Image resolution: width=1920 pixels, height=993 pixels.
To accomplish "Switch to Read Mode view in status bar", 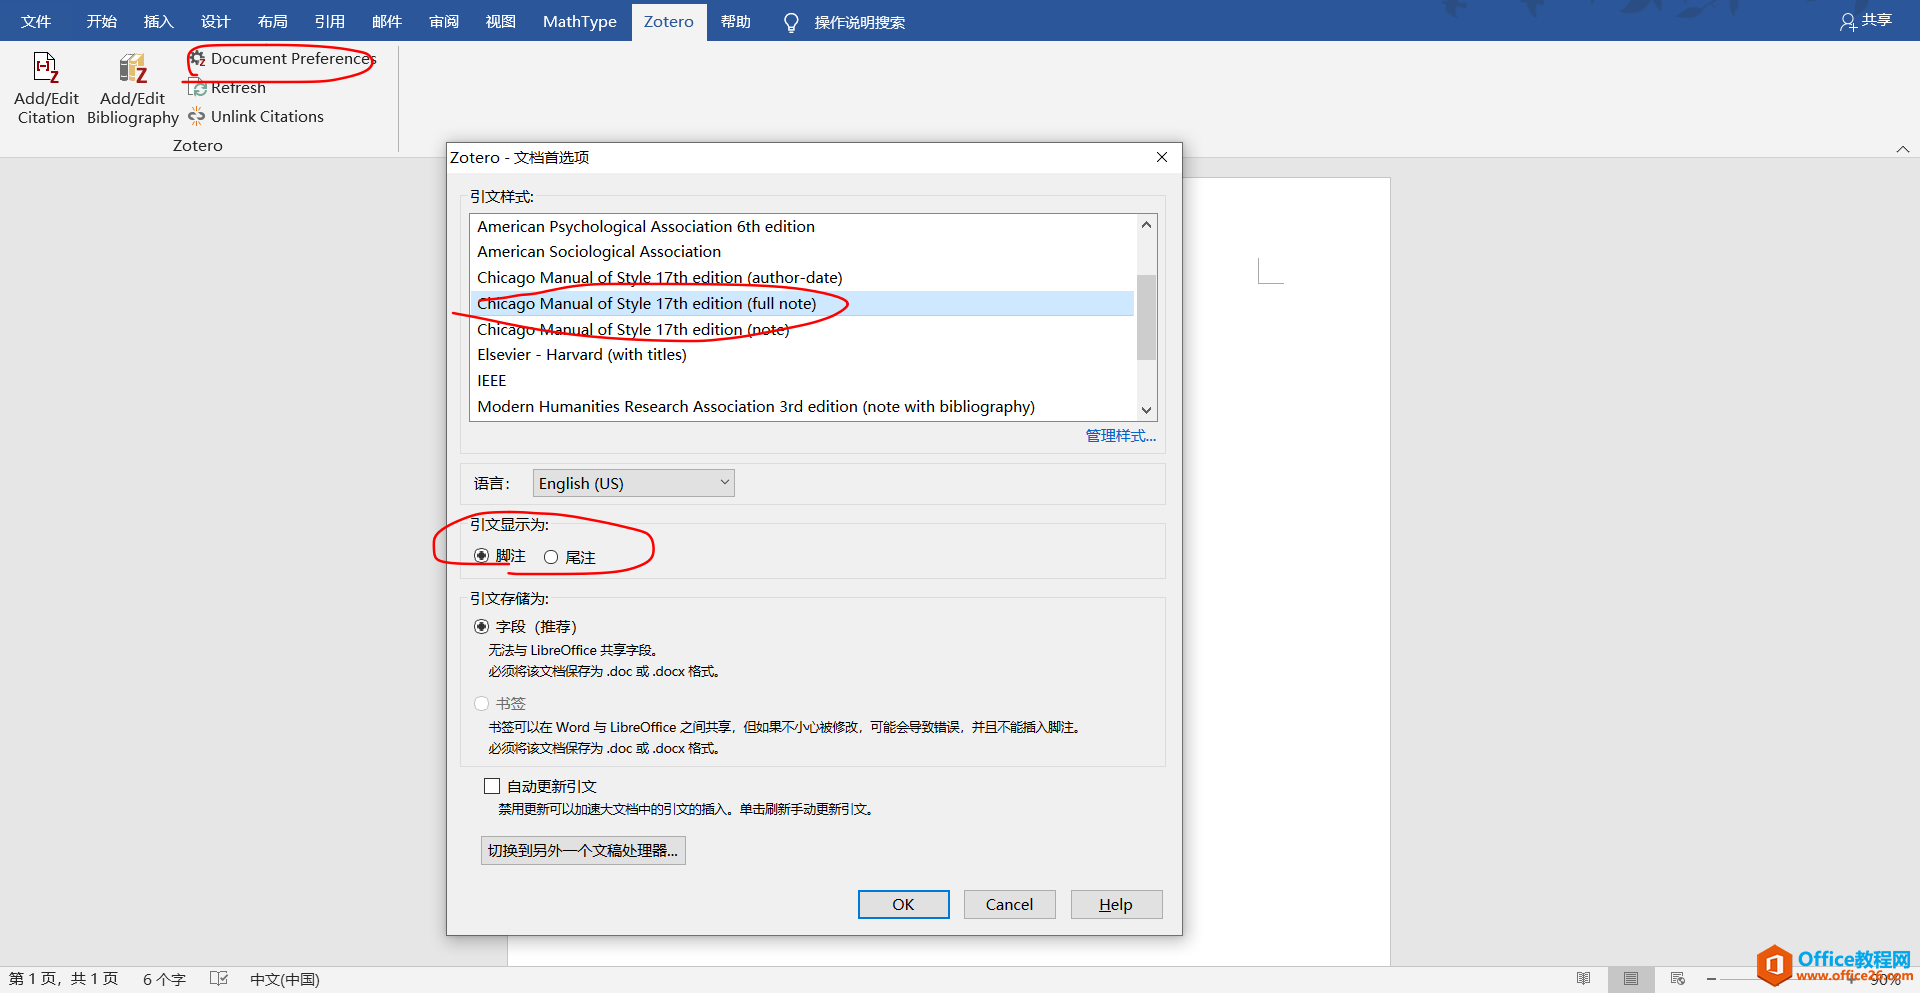I will tap(1583, 979).
